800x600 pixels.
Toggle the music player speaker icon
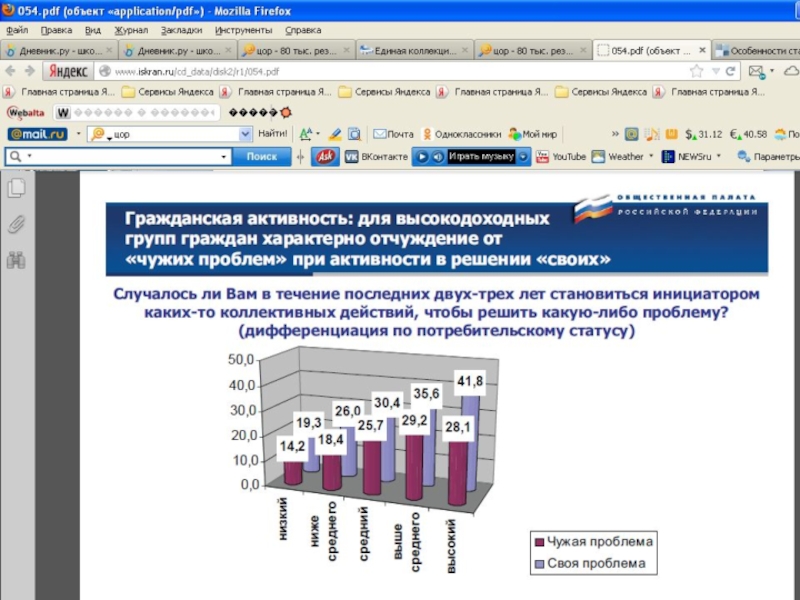click(438, 157)
